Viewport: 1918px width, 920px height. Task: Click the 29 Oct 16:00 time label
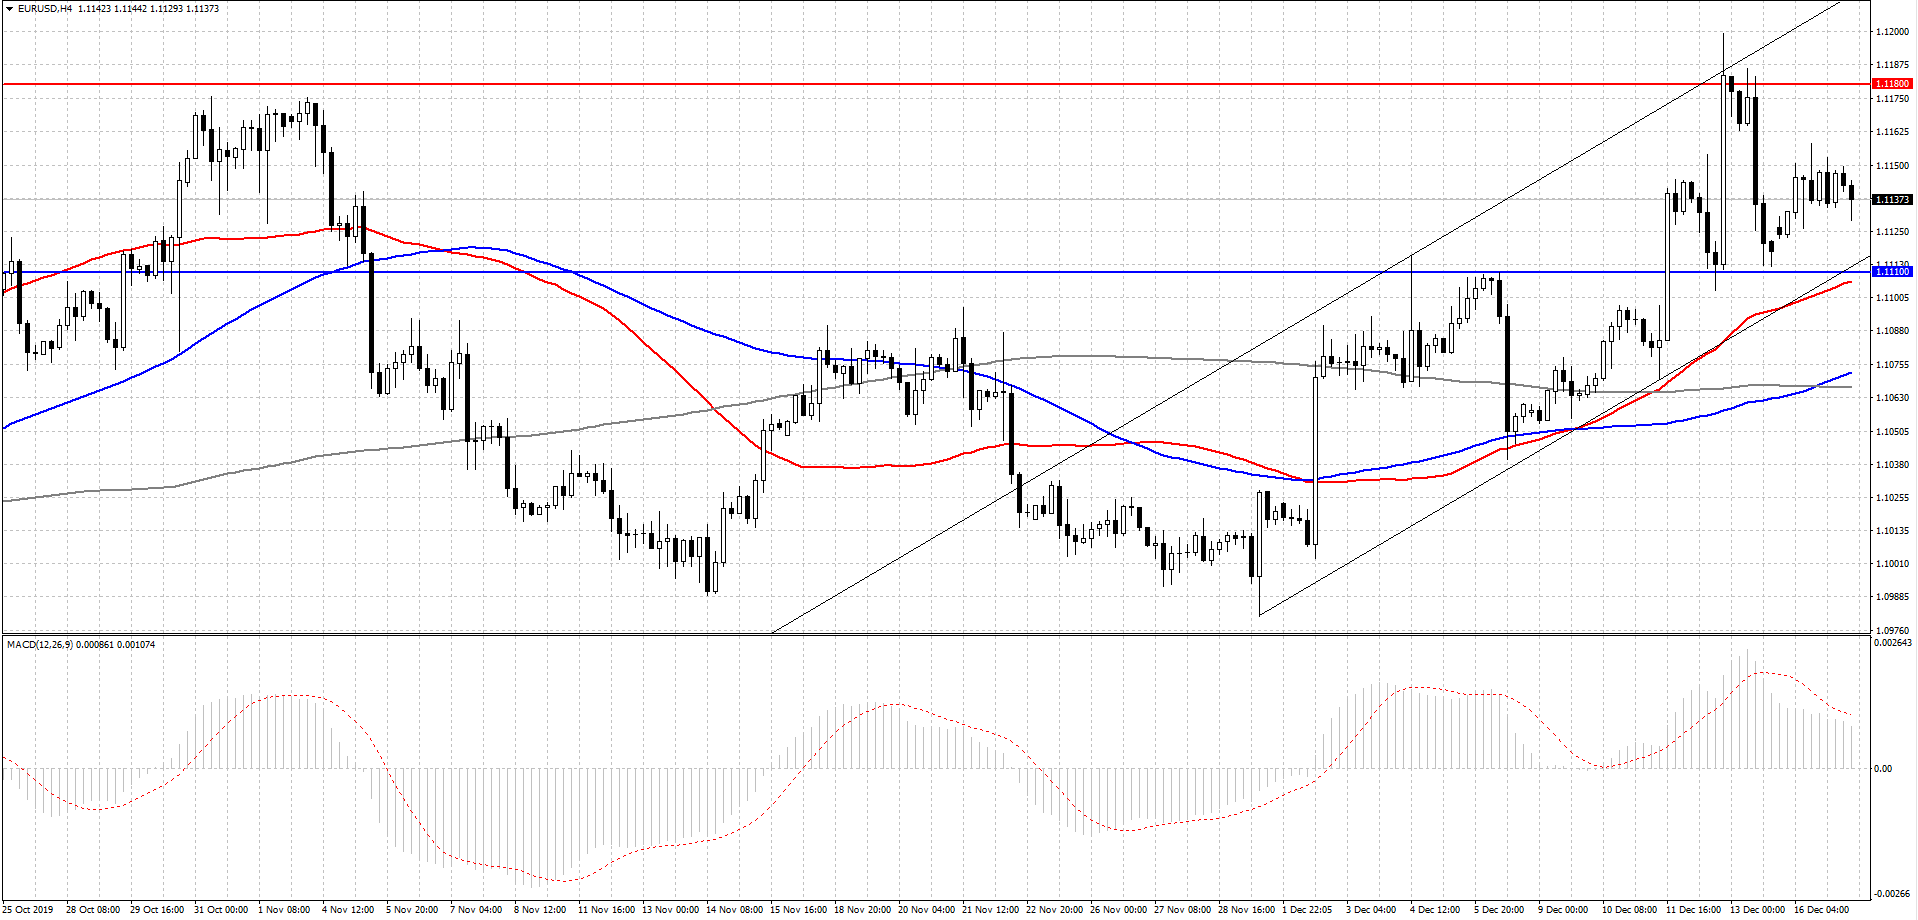point(157,910)
